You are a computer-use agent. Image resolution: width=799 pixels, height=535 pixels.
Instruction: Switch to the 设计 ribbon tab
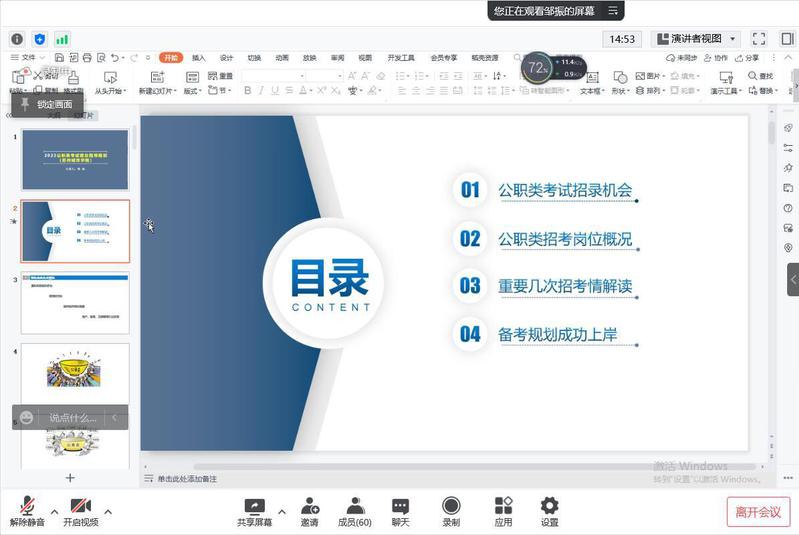click(227, 58)
